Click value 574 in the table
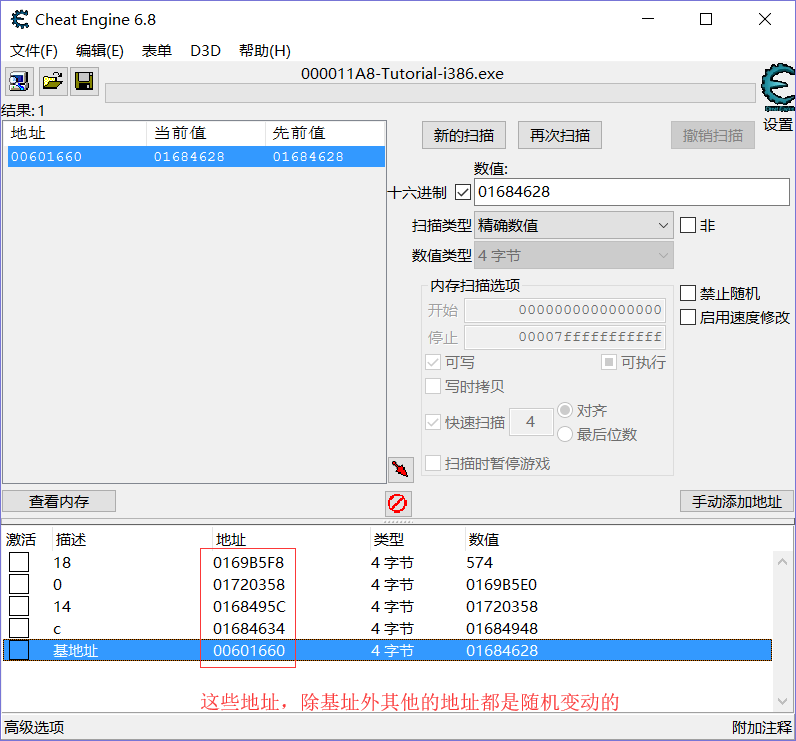Image resolution: width=796 pixels, height=741 pixels. 480,562
